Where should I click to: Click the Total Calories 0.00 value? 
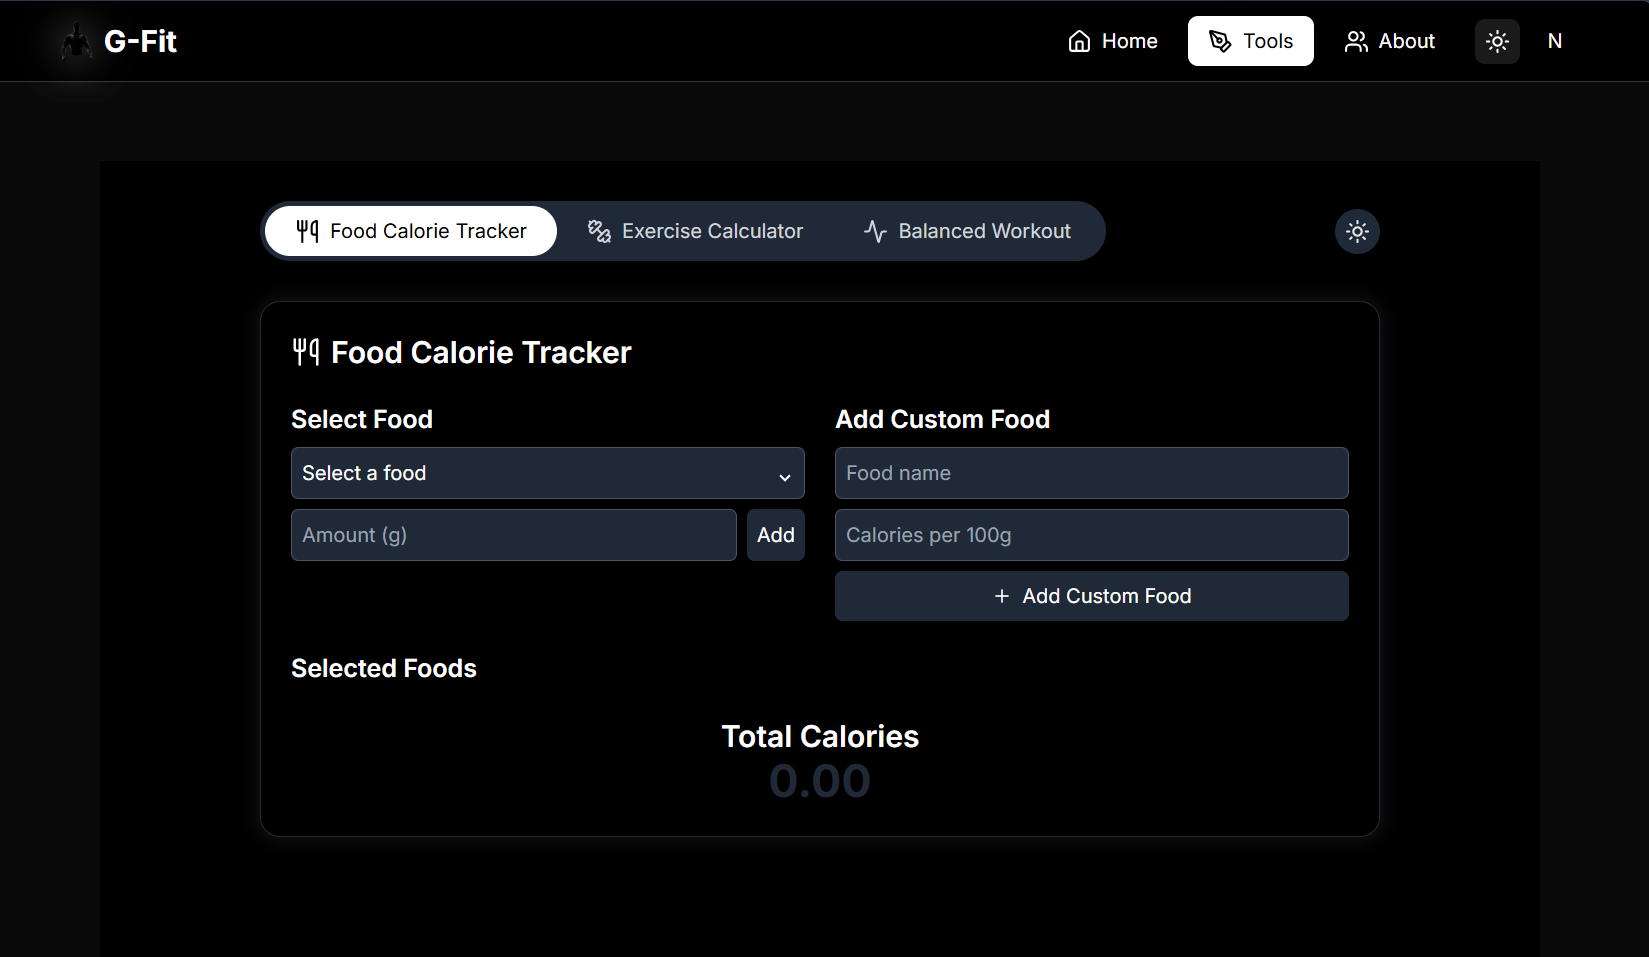(820, 781)
